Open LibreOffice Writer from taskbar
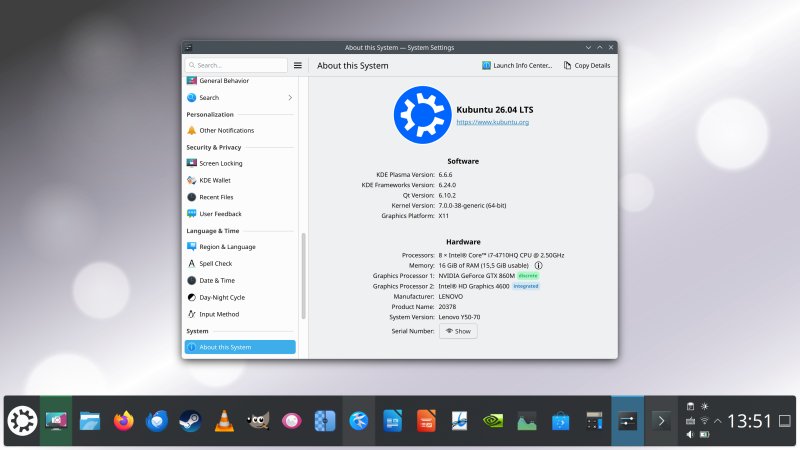Viewport: 800px width, 450px height. pos(392,421)
